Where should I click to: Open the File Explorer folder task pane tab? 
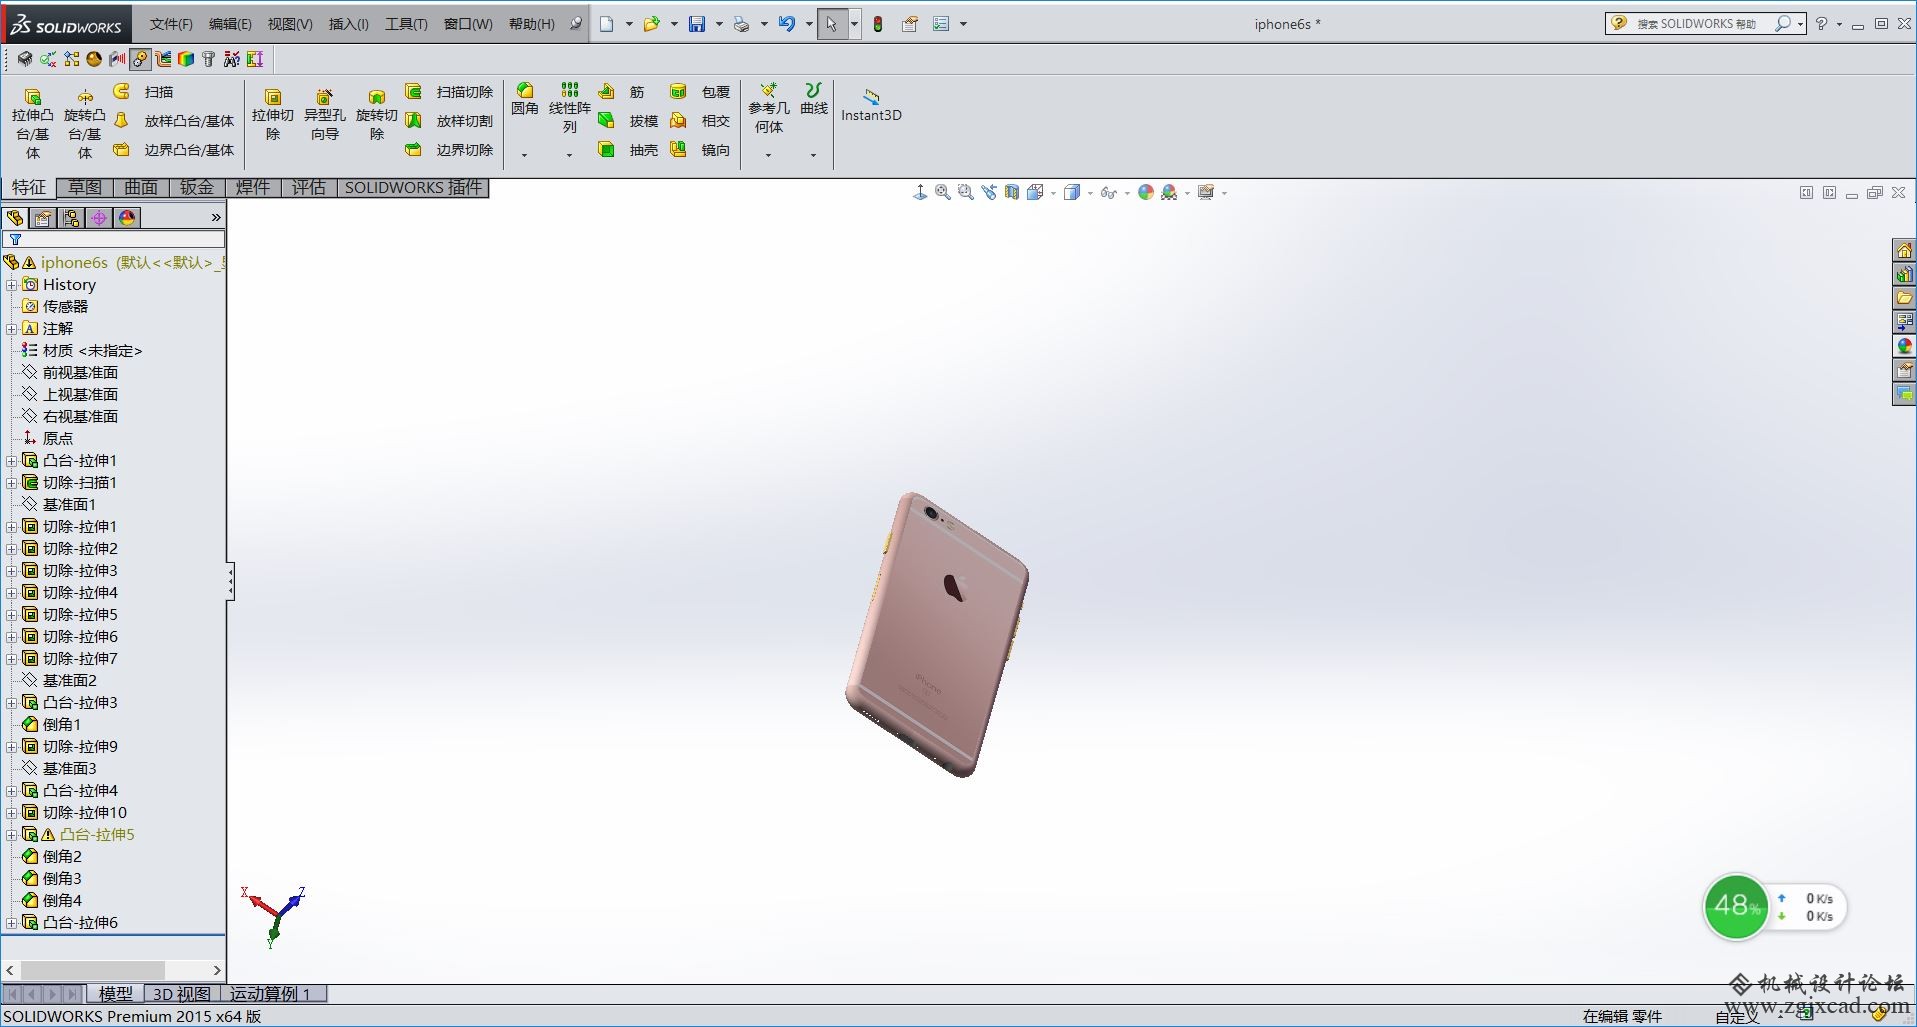coord(1904,298)
